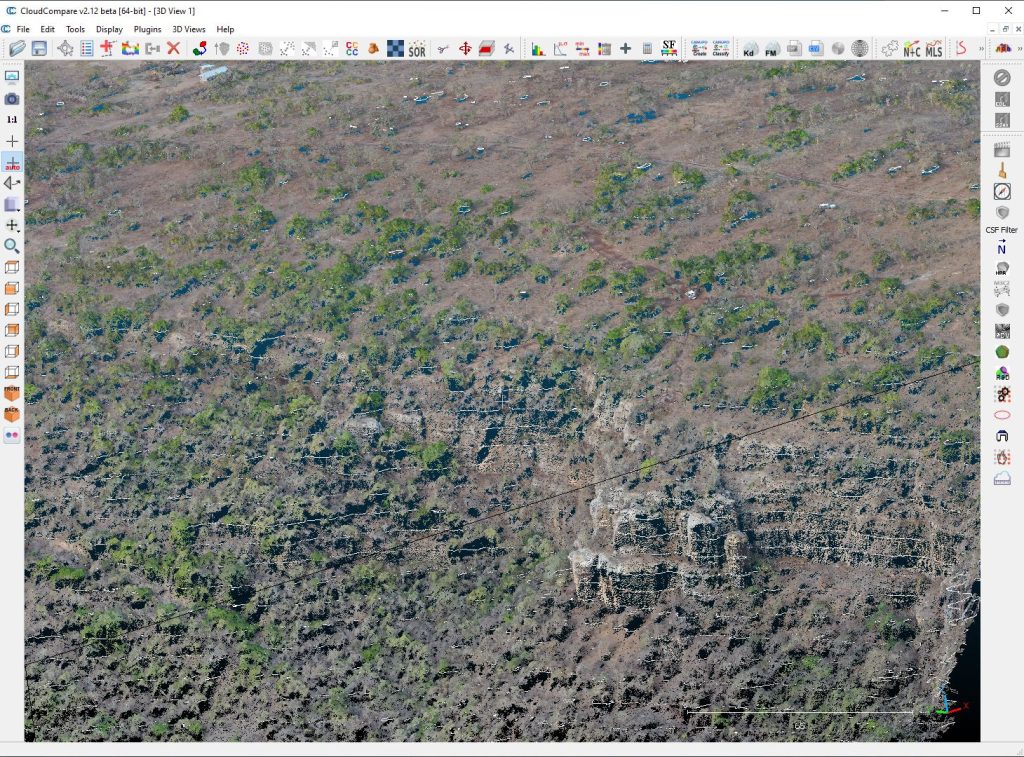Click the Open file folder icon
This screenshot has width=1024, height=757.
pyautogui.click(x=16, y=48)
